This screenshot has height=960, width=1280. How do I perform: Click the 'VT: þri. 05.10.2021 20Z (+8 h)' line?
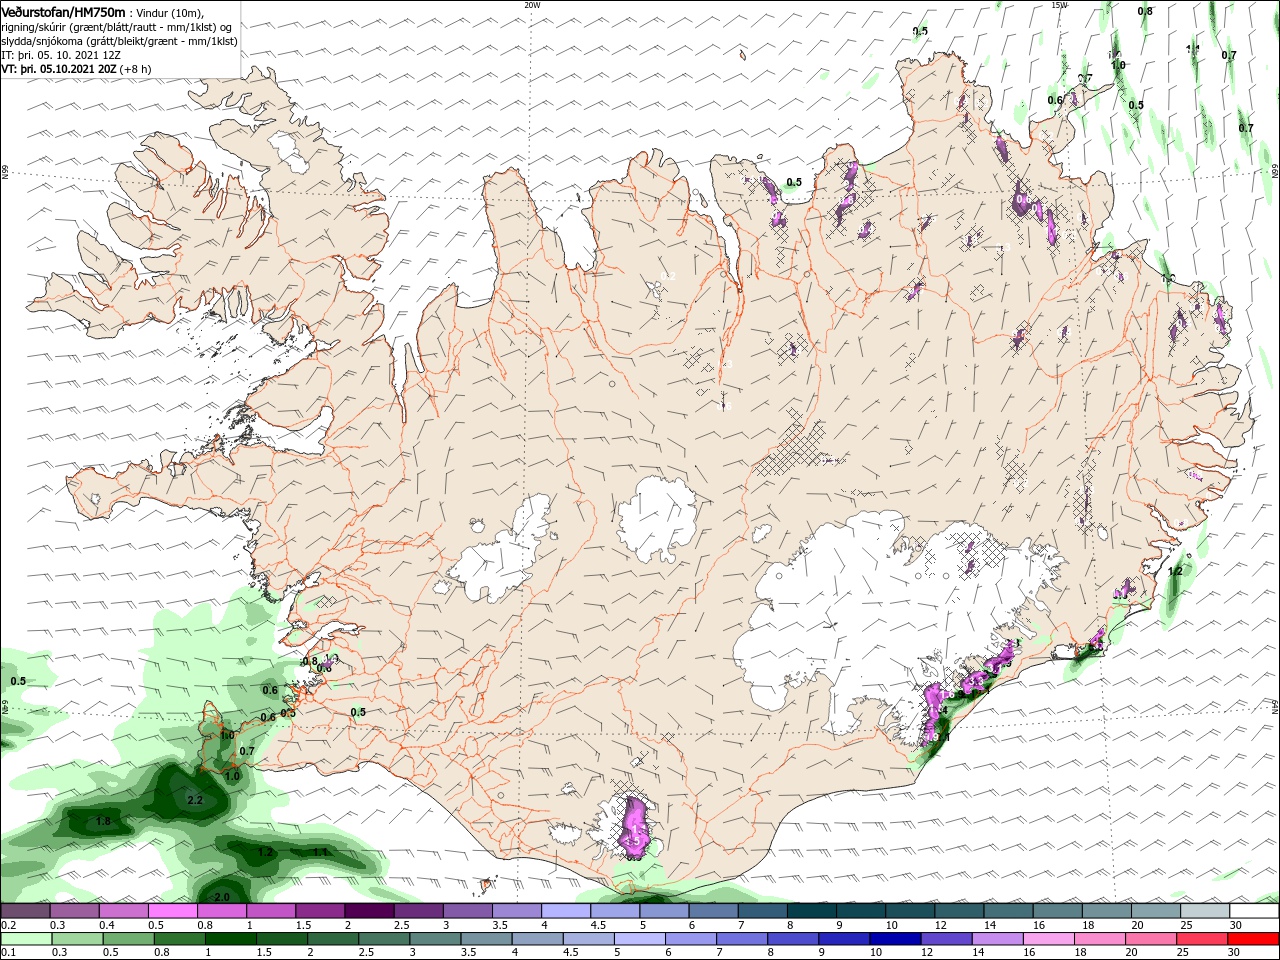pyautogui.click(x=77, y=69)
